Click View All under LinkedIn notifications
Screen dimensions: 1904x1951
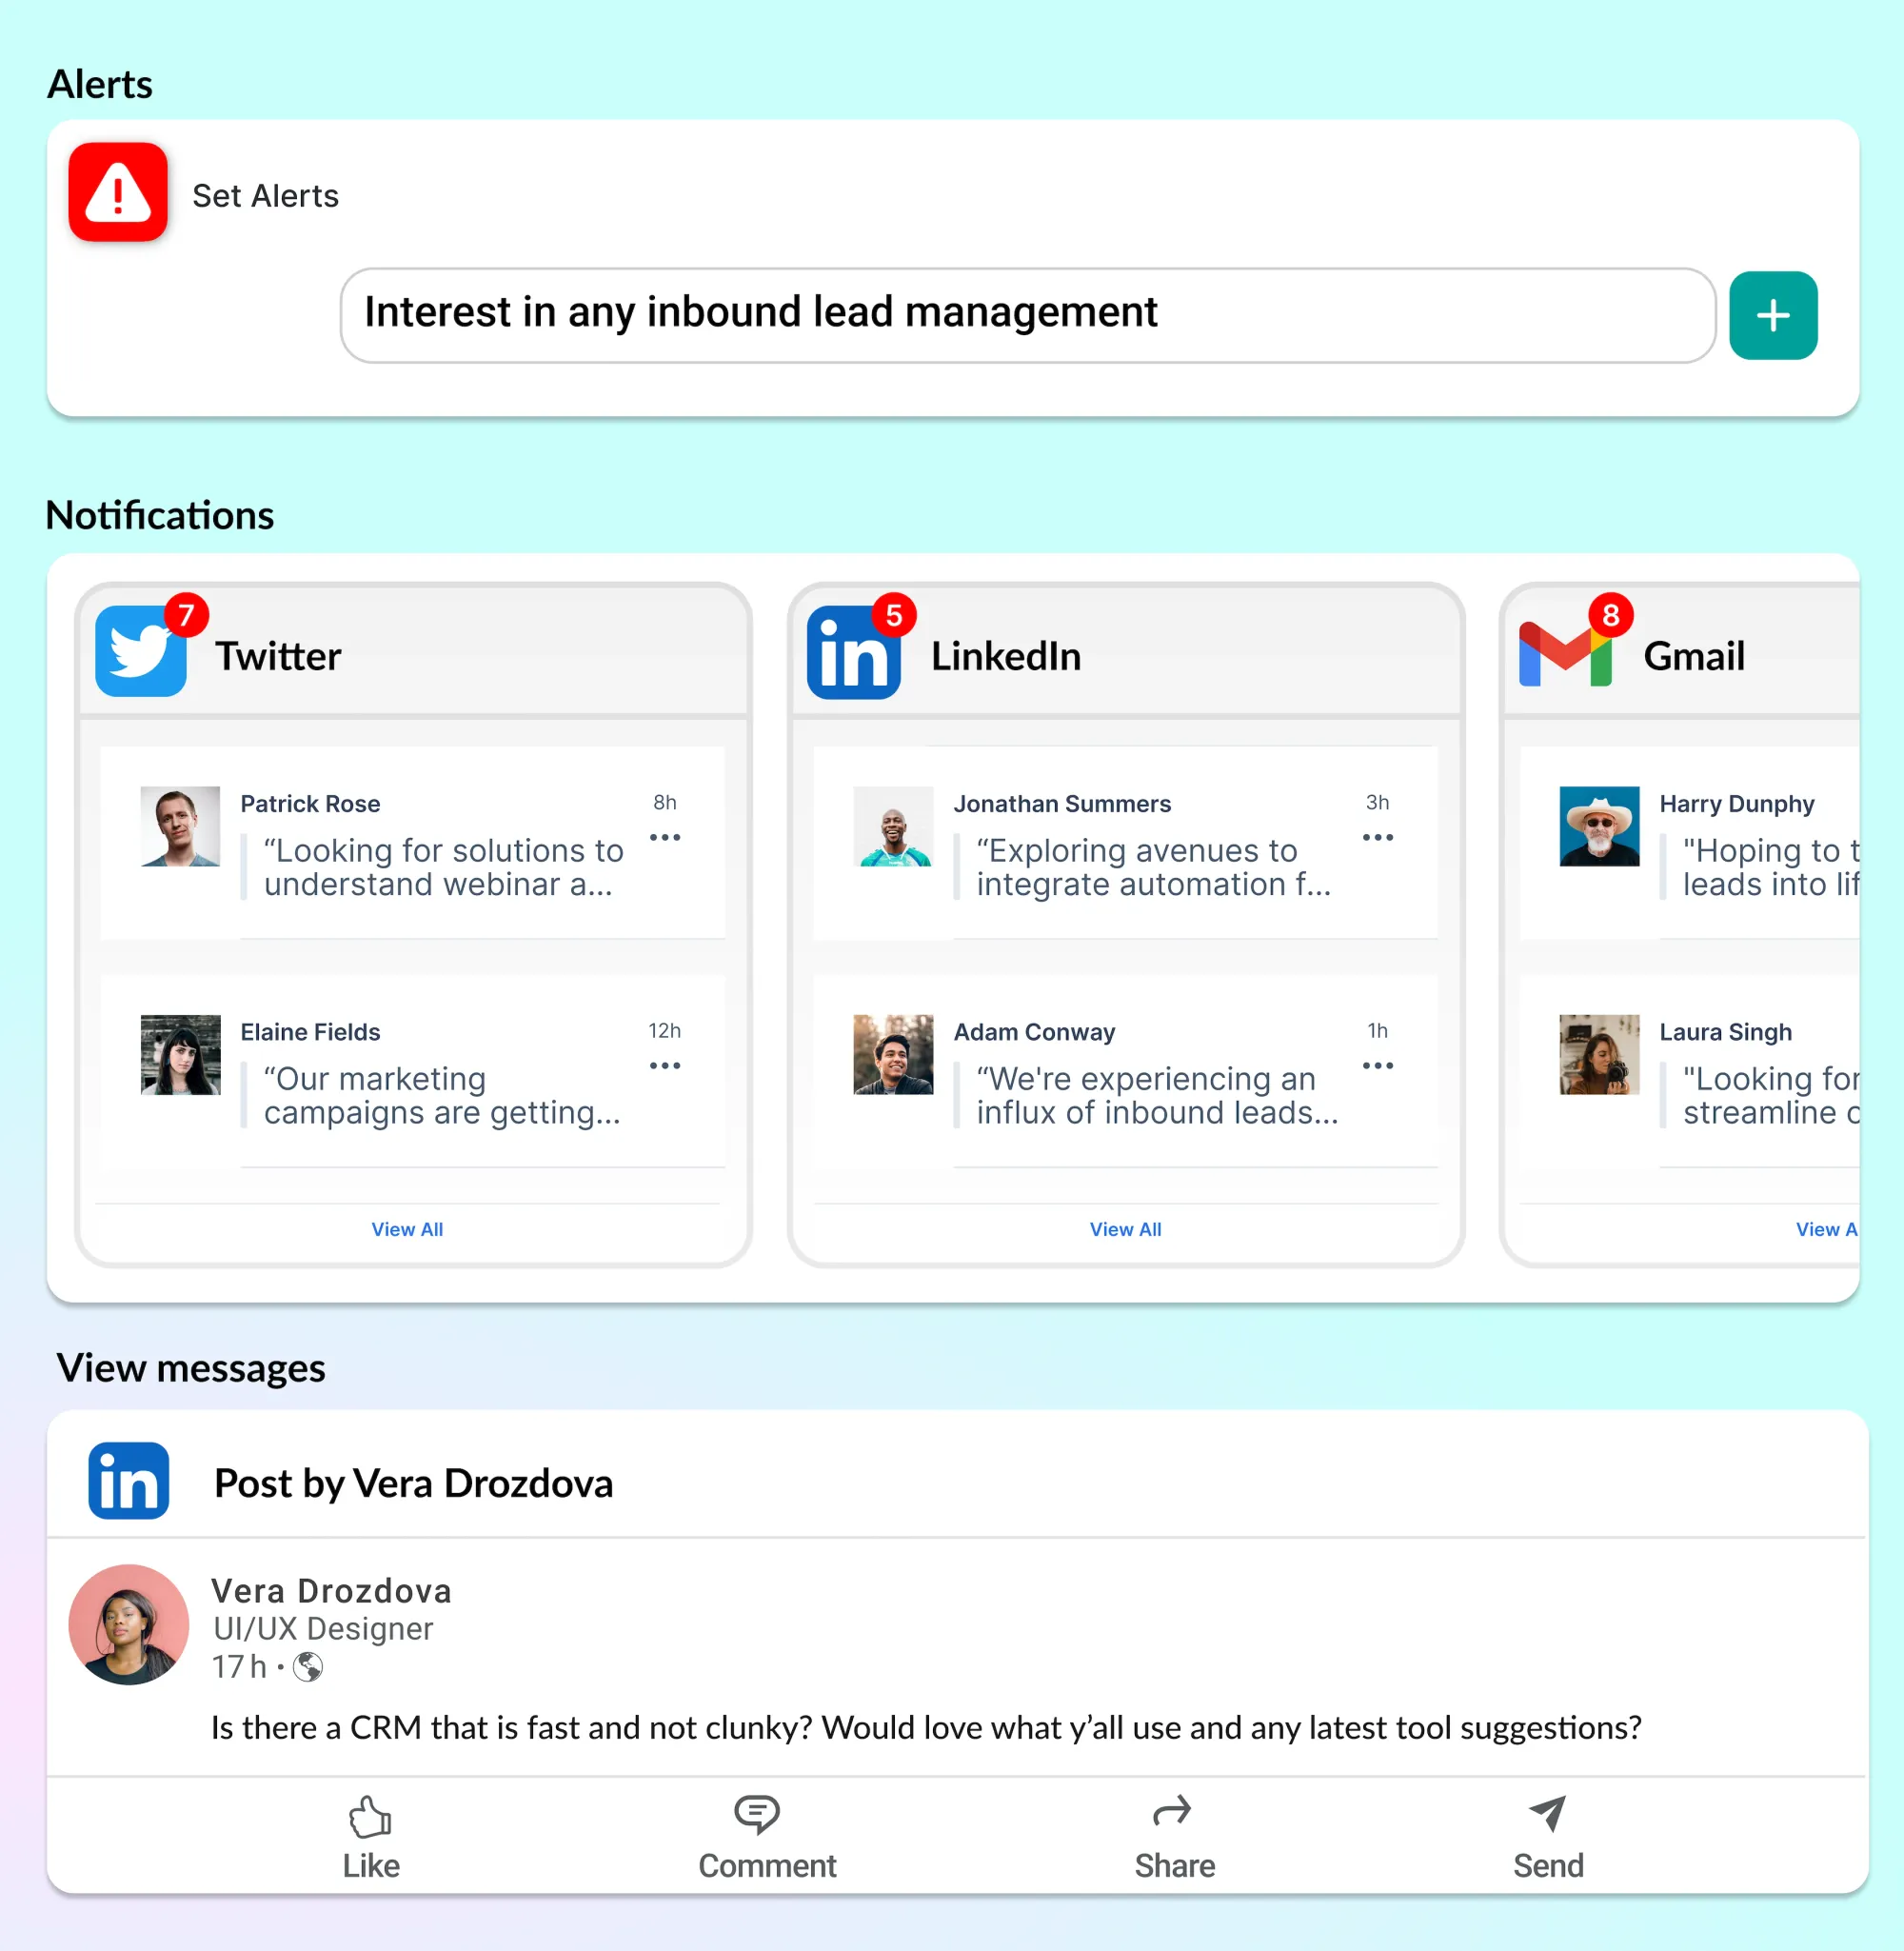1125,1229
